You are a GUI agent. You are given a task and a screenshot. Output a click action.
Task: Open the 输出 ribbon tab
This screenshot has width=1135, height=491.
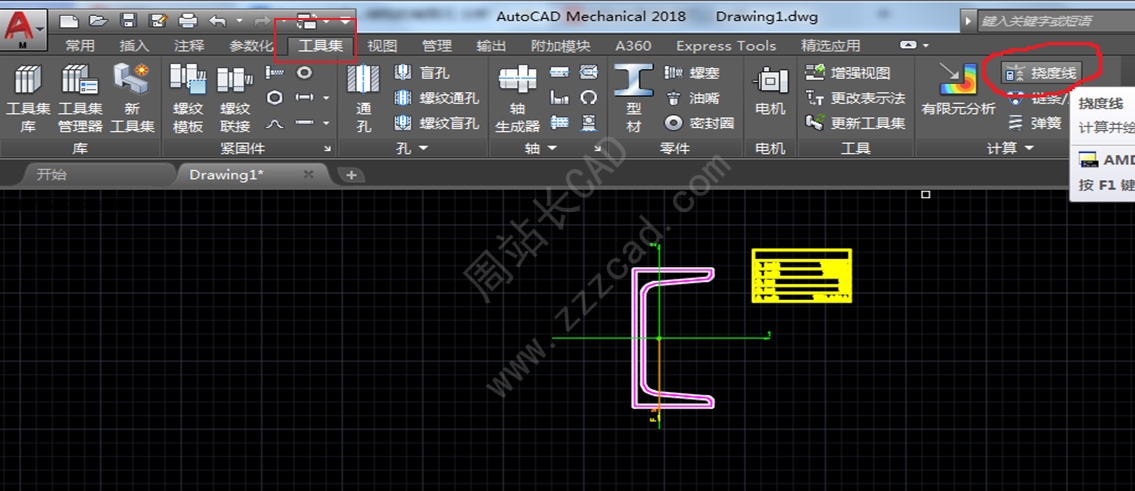pyautogui.click(x=491, y=46)
